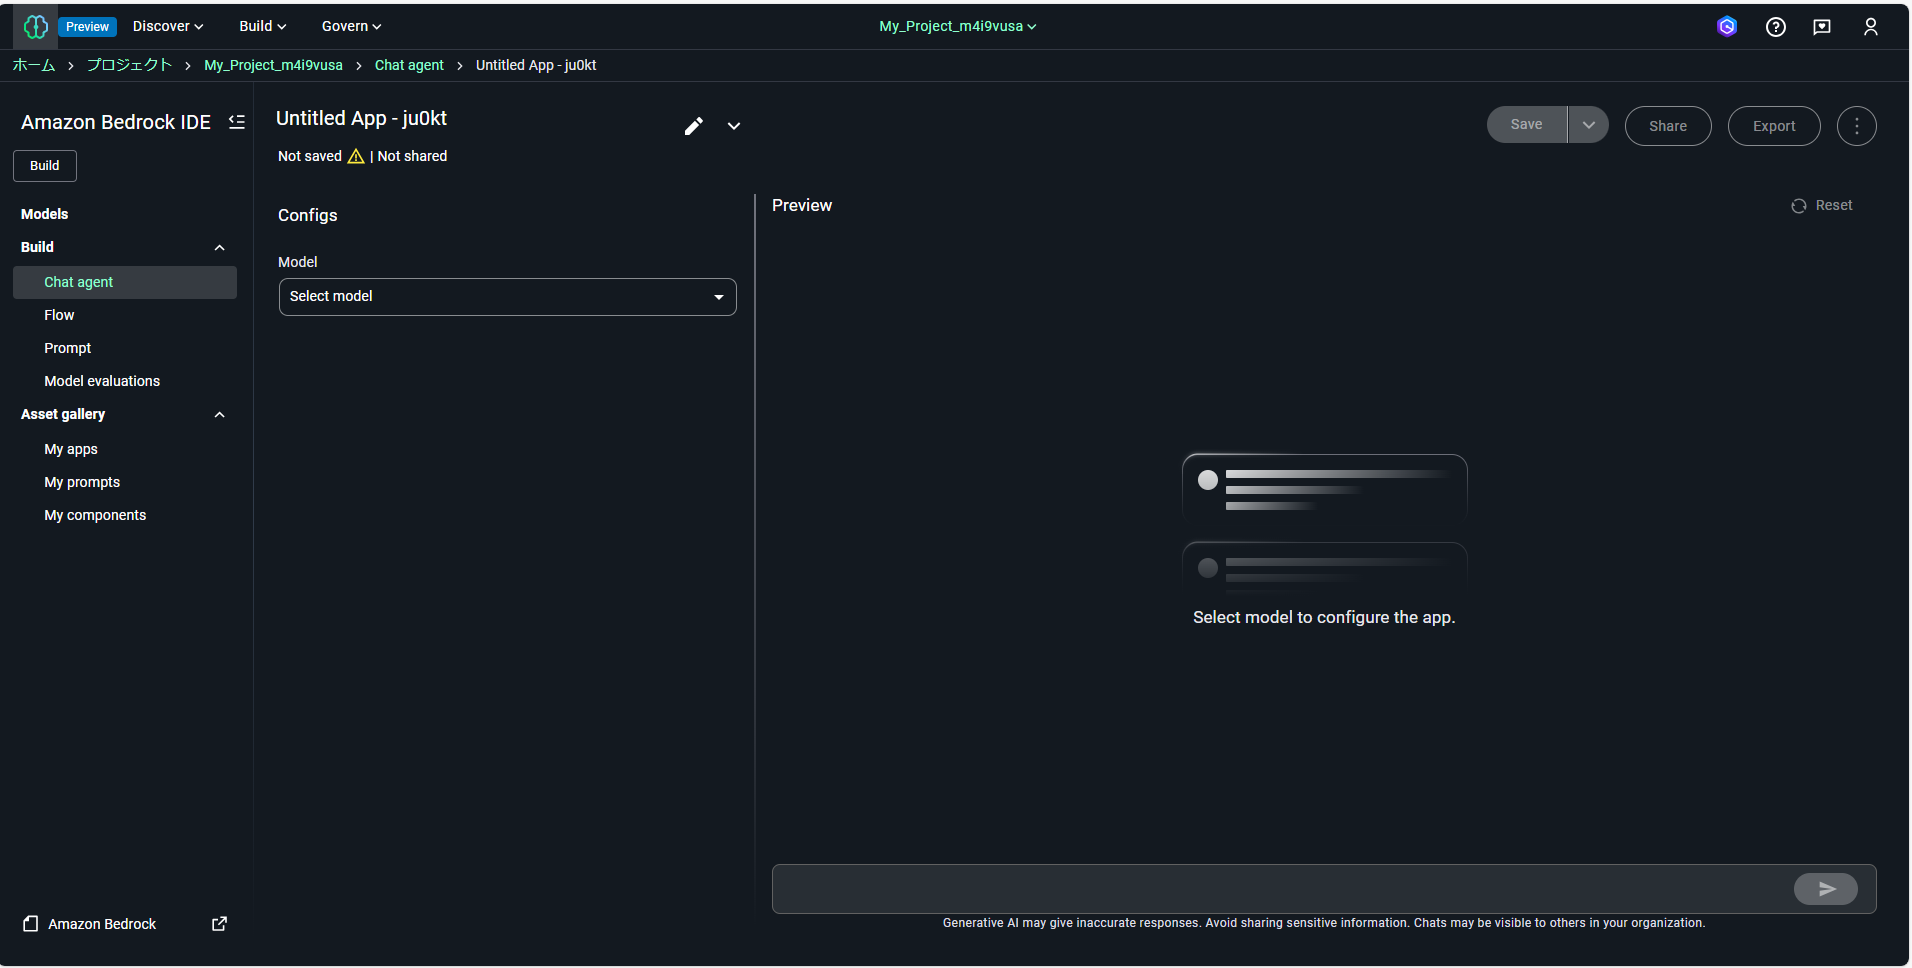Click the Export button

click(x=1774, y=126)
